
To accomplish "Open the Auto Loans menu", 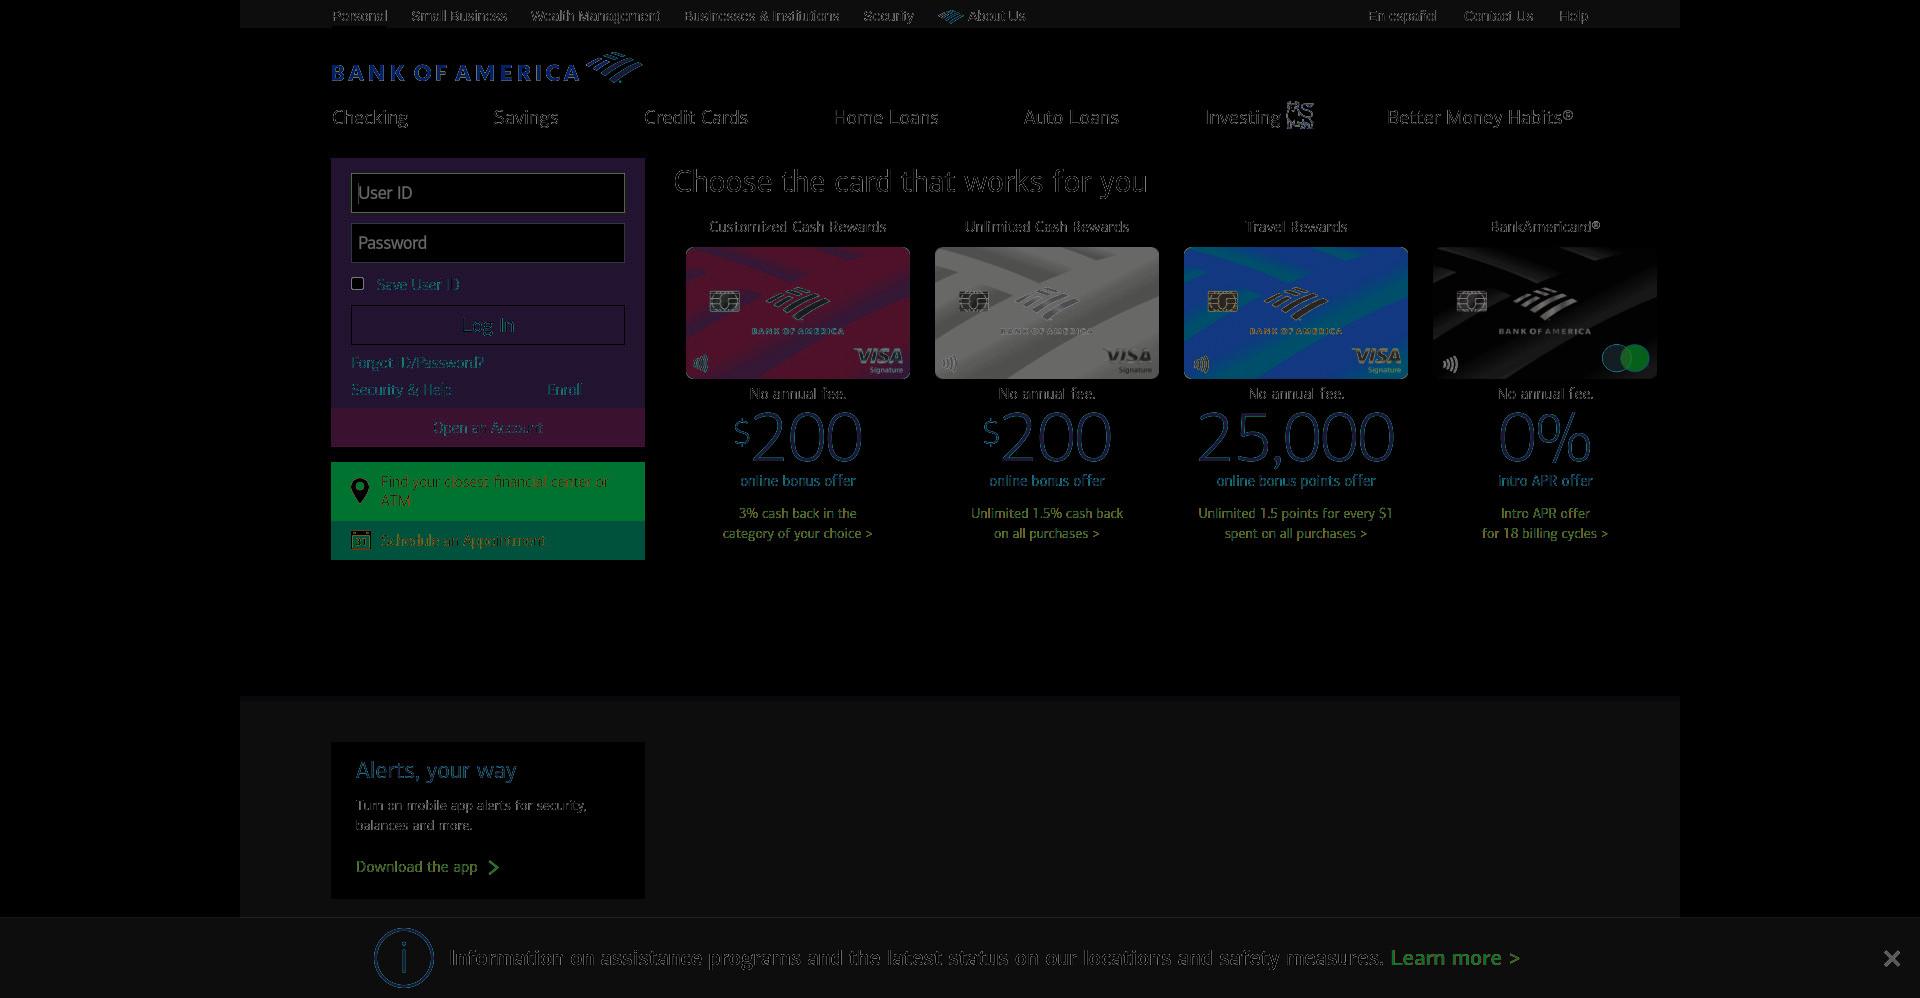I will click(1071, 117).
